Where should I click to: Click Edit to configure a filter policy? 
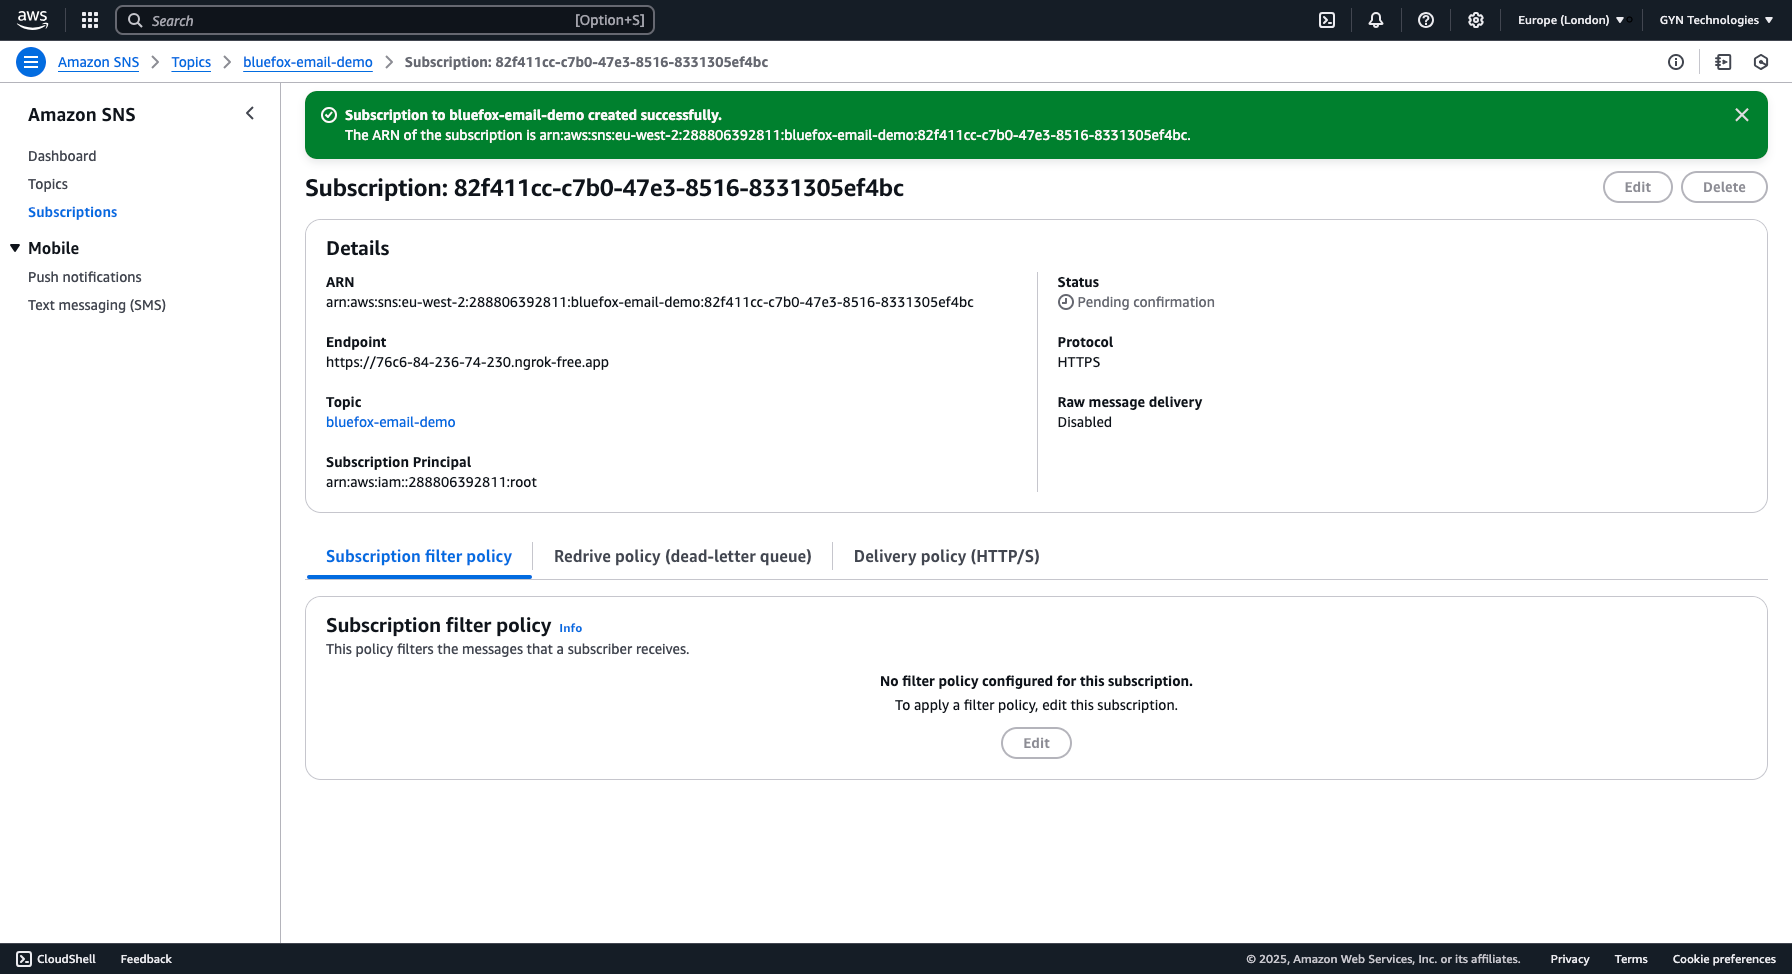coord(1036,743)
